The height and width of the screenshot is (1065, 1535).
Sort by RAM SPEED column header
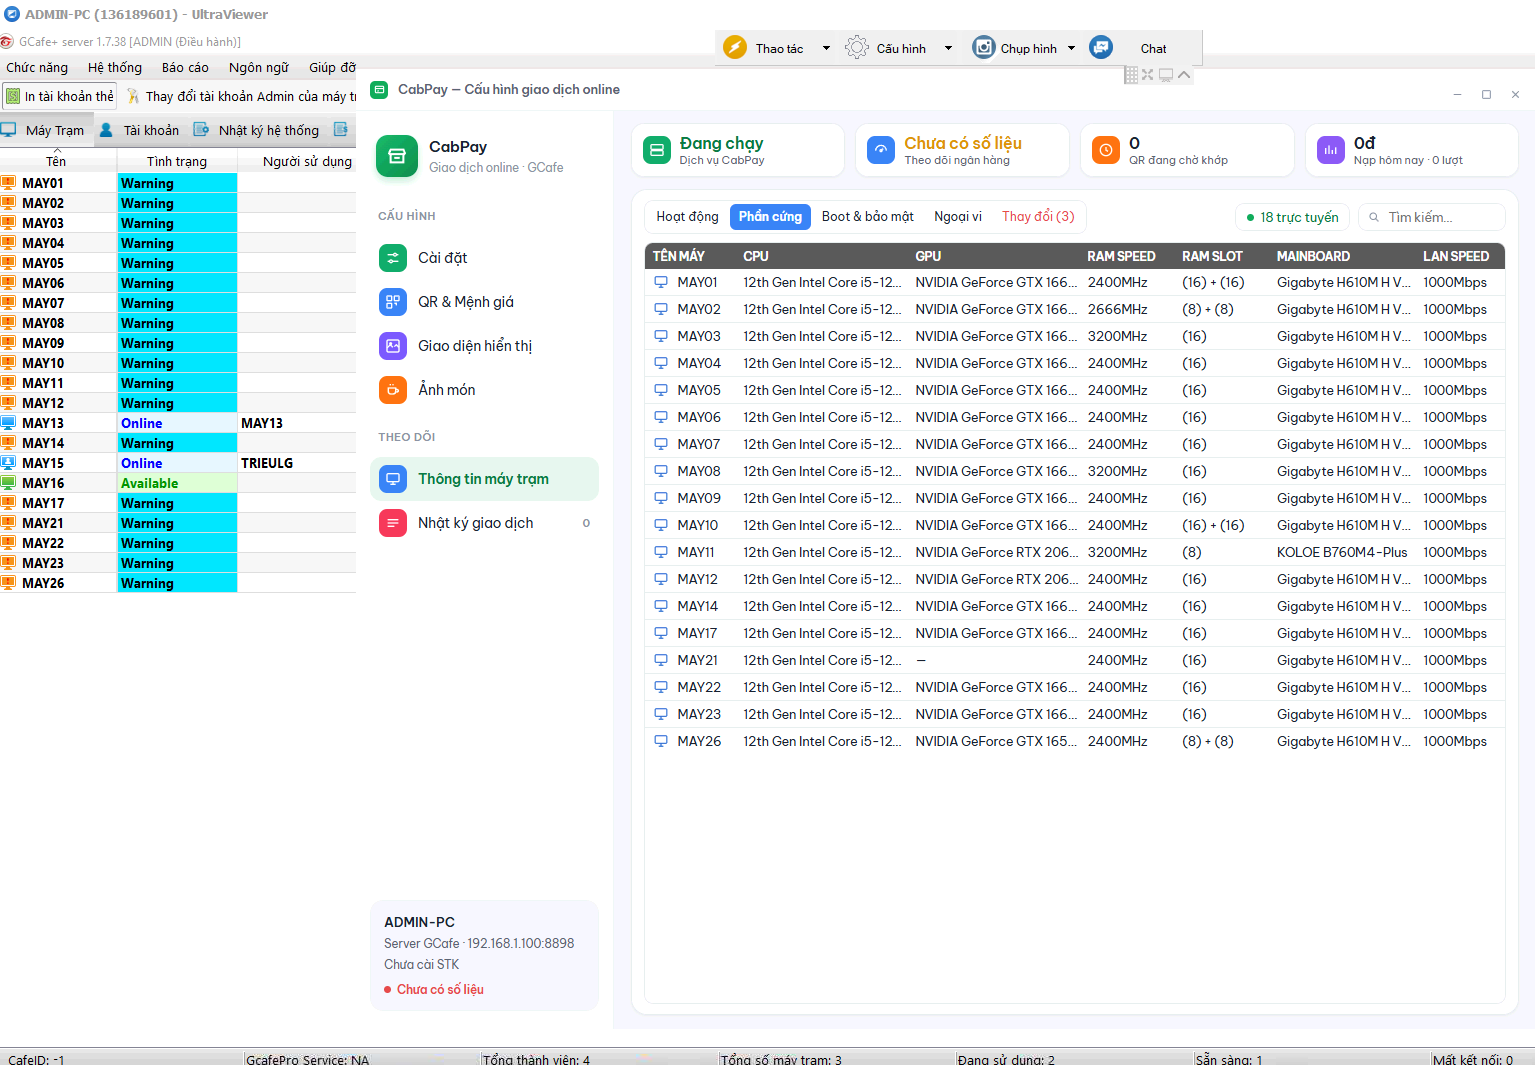1121,256
